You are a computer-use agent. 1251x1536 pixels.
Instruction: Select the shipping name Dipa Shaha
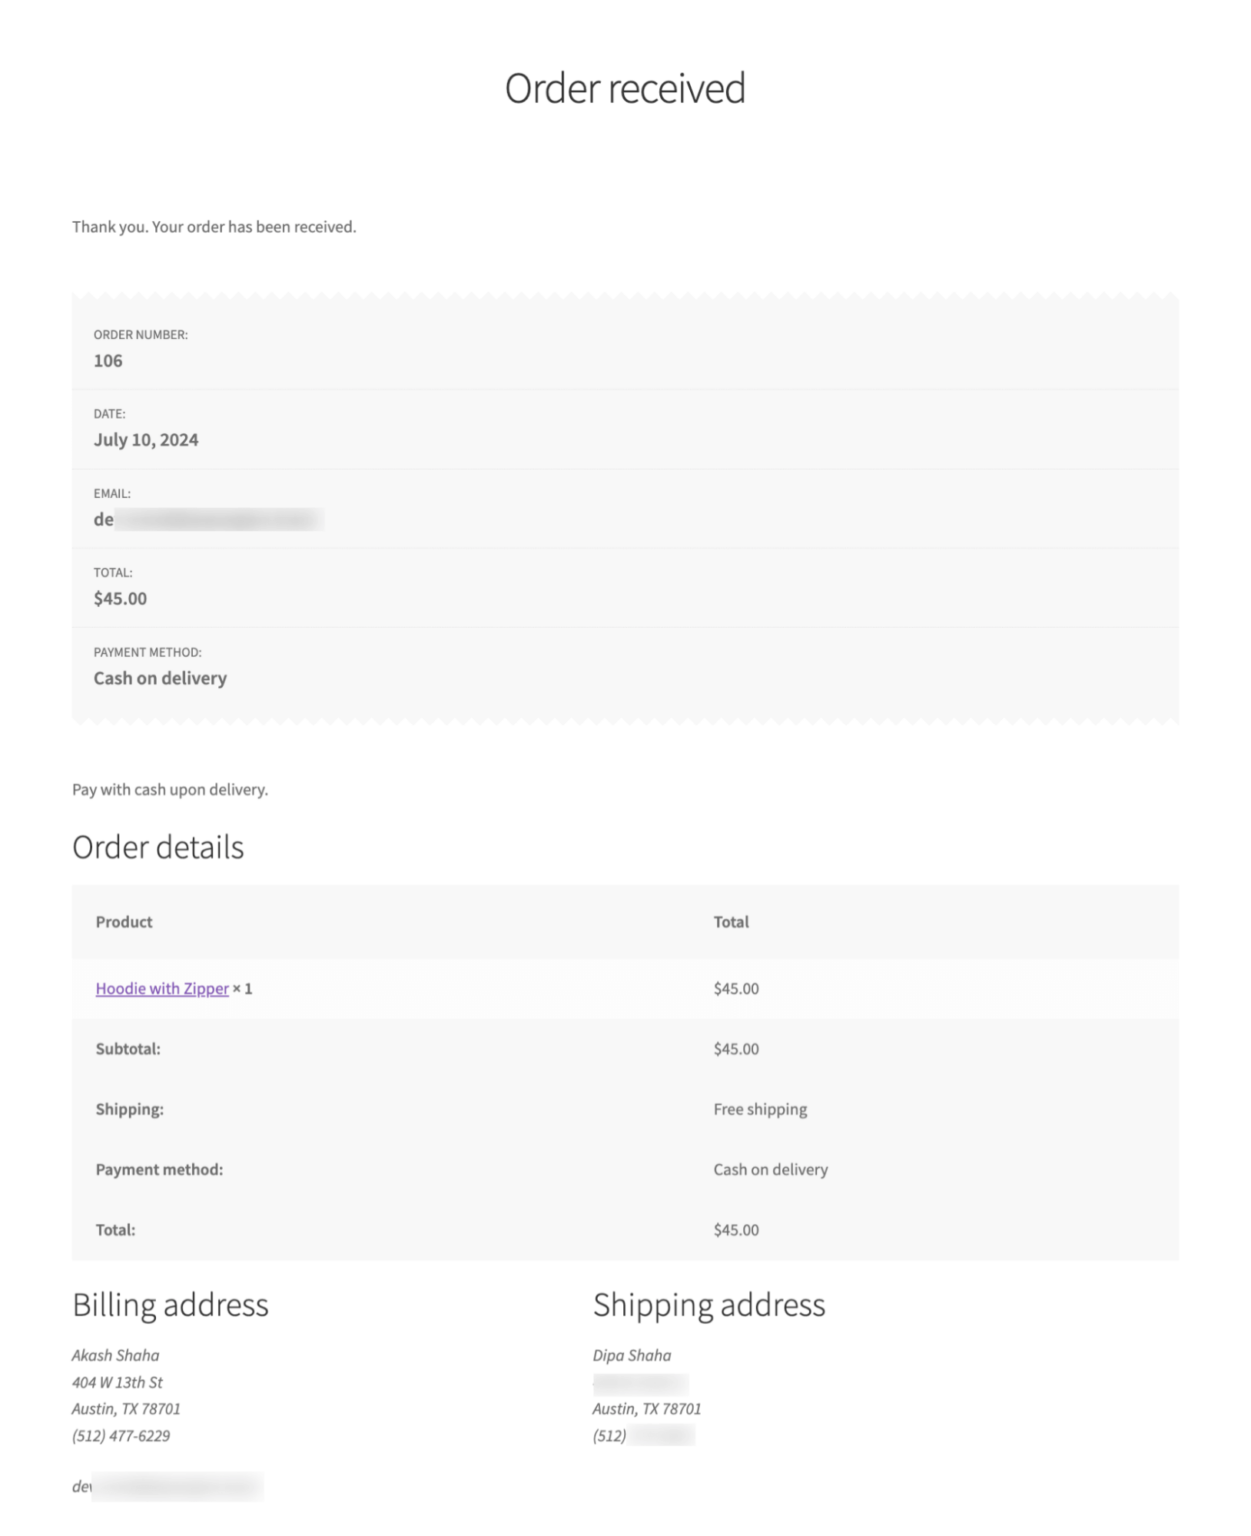(x=632, y=1355)
